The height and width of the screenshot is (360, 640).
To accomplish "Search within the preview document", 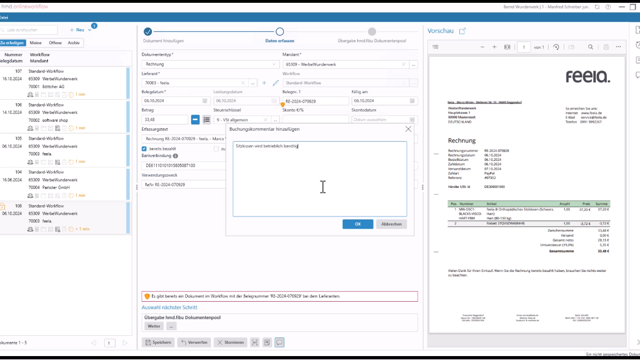I will point(591,47).
